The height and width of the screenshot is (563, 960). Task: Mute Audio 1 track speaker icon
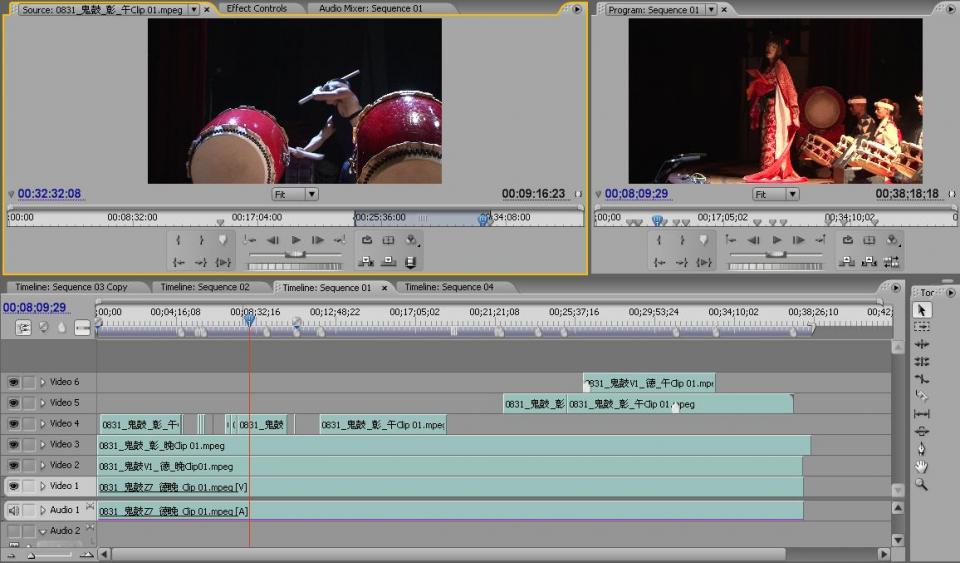(x=13, y=510)
